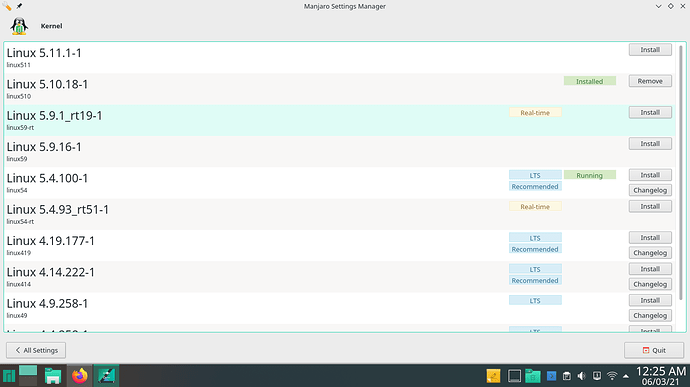Click the linux59-rt package name
The height and width of the screenshot is (387, 690).
click(20, 127)
